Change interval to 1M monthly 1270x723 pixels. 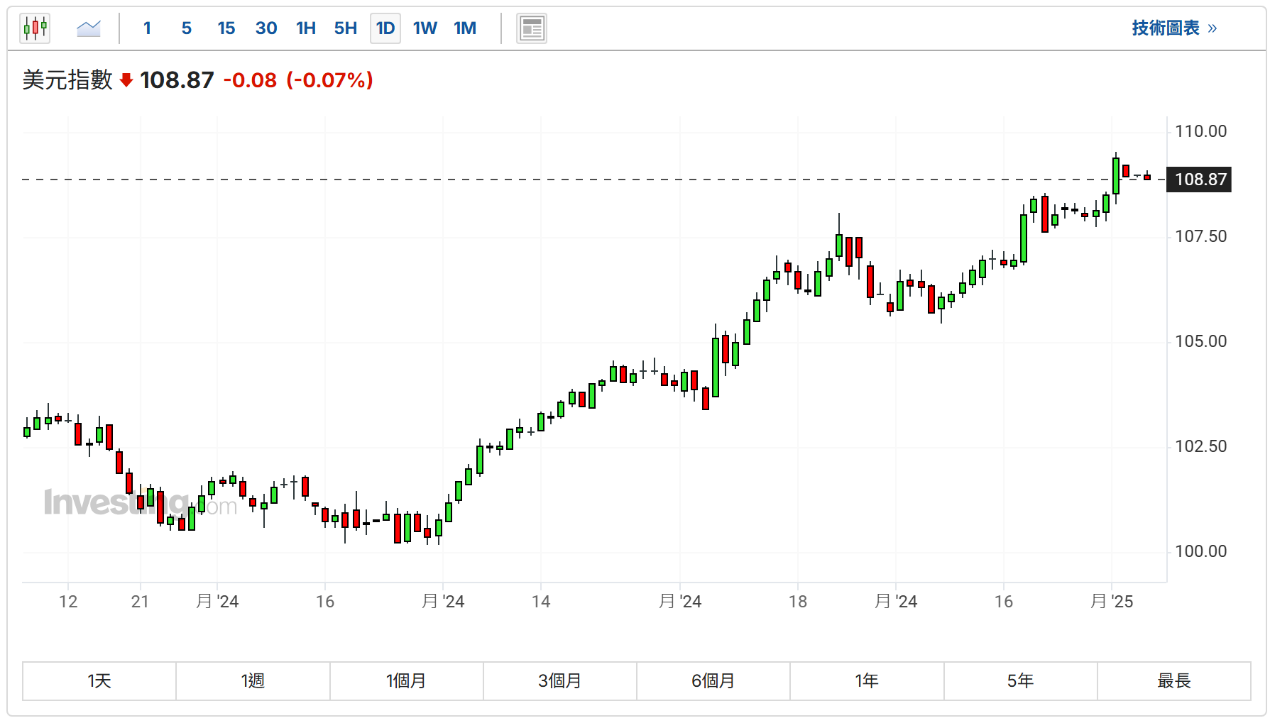[x=465, y=28]
